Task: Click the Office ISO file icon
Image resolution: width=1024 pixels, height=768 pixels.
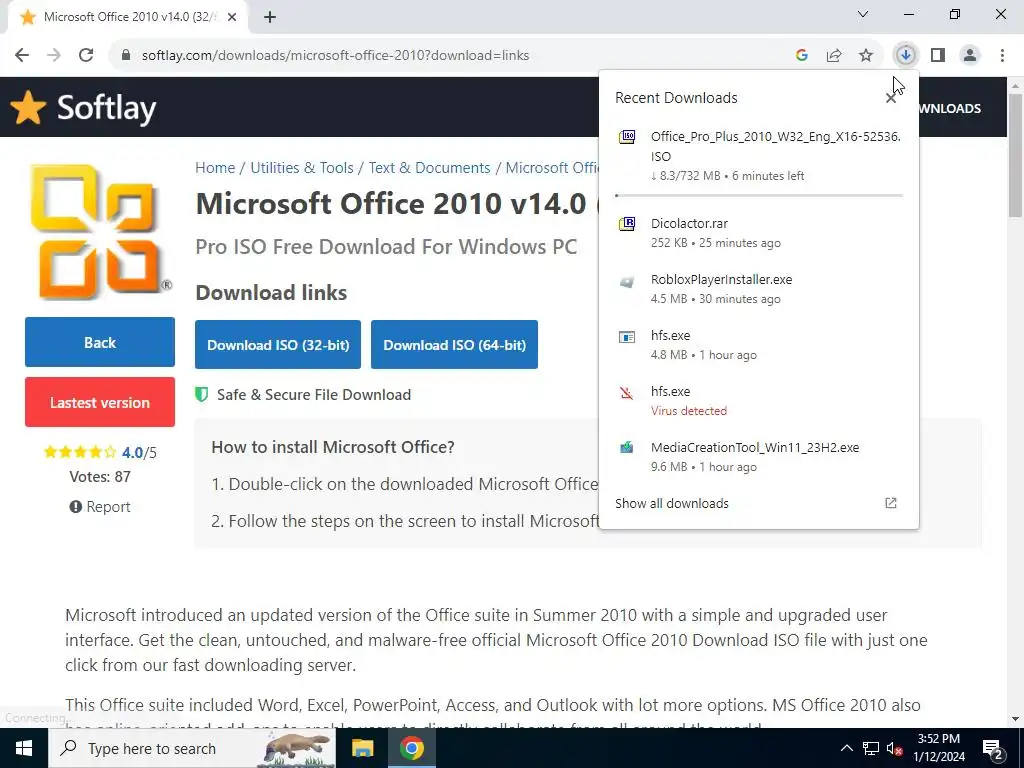Action: point(627,137)
